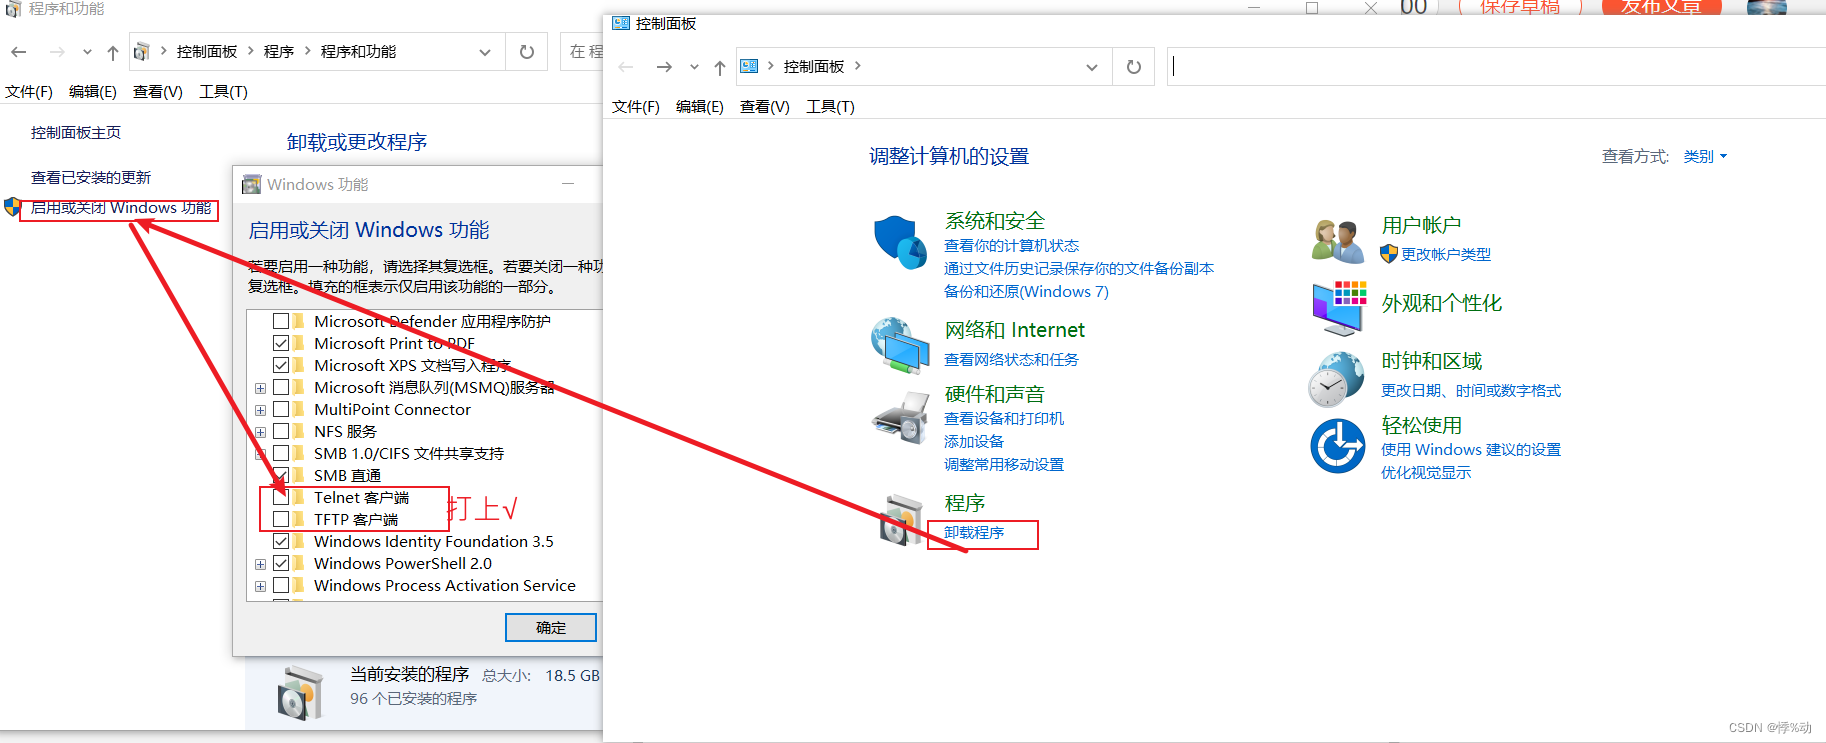1826x743 pixels.
Task: Click Change account type link
Action: (x=1446, y=254)
